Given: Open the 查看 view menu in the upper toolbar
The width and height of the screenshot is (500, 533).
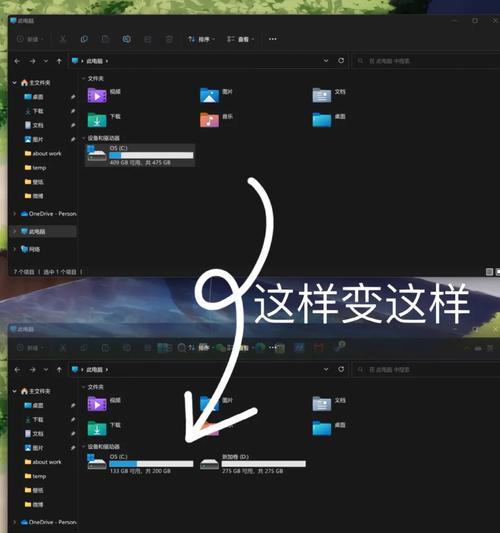Looking at the screenshot, I should click(x=241, y=39).
